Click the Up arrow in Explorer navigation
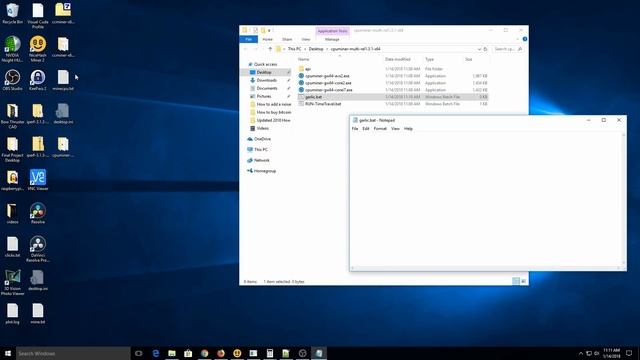This screenshot has width=640, height=360. (270, 49)
